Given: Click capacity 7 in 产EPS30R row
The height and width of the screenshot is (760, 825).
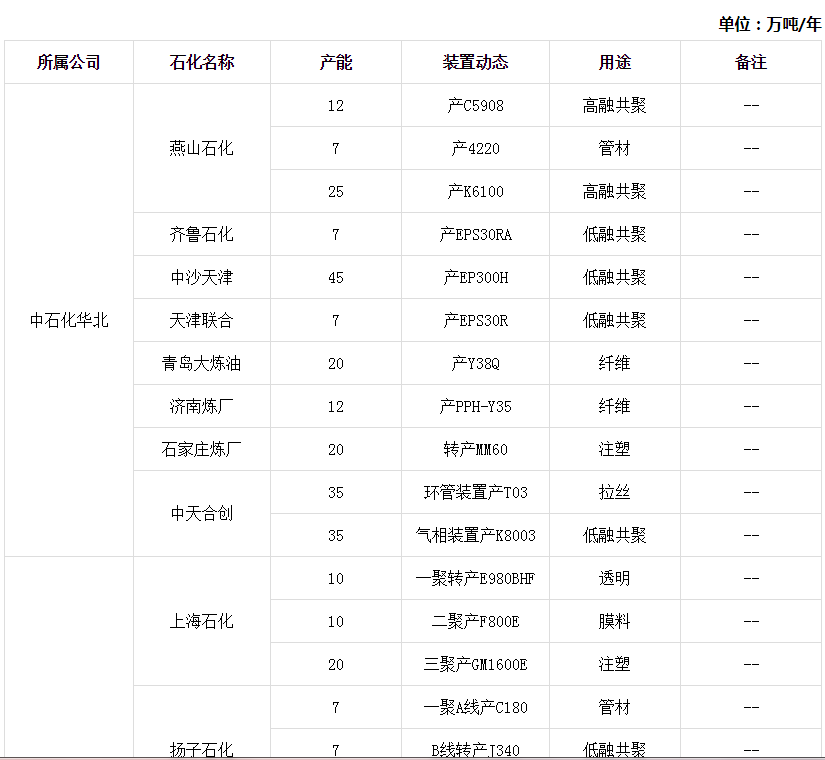Looking at the screenshot, I should click(x=336, y=321).
